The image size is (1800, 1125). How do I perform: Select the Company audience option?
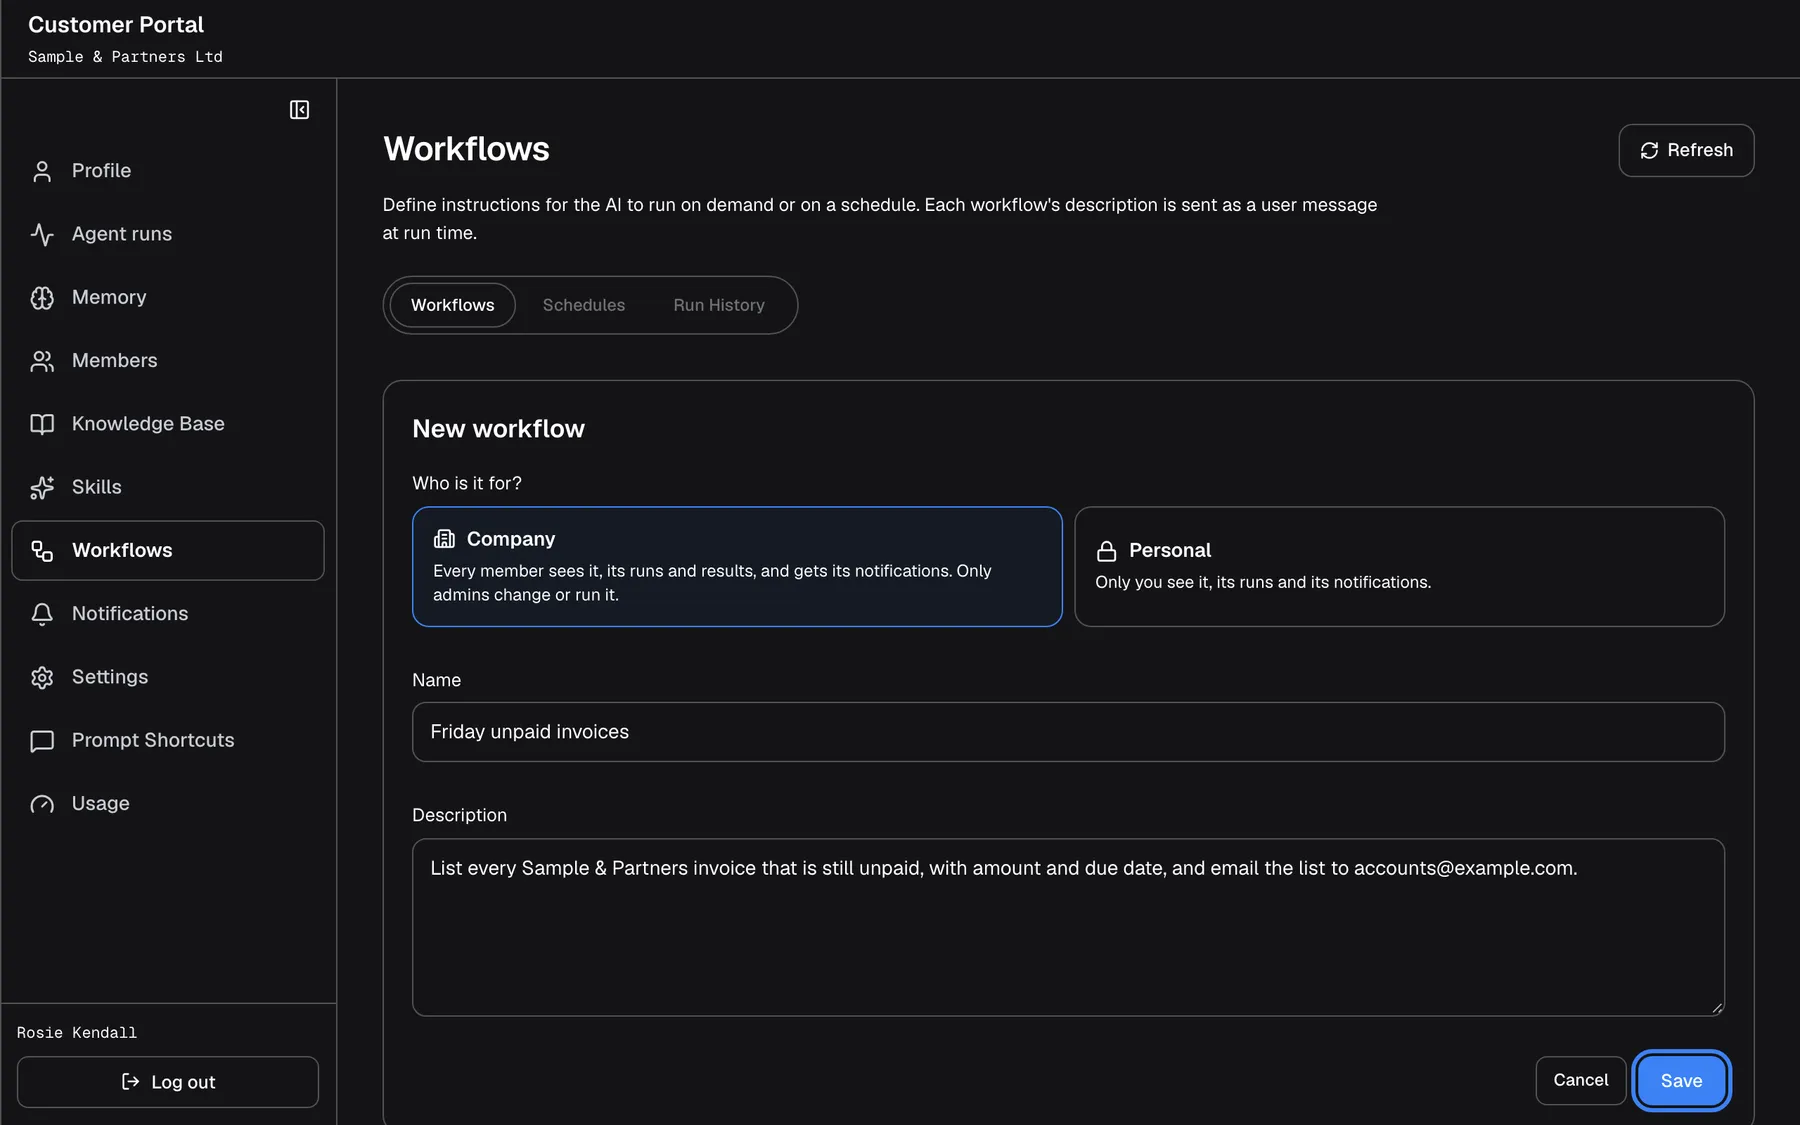coord(737,567)
